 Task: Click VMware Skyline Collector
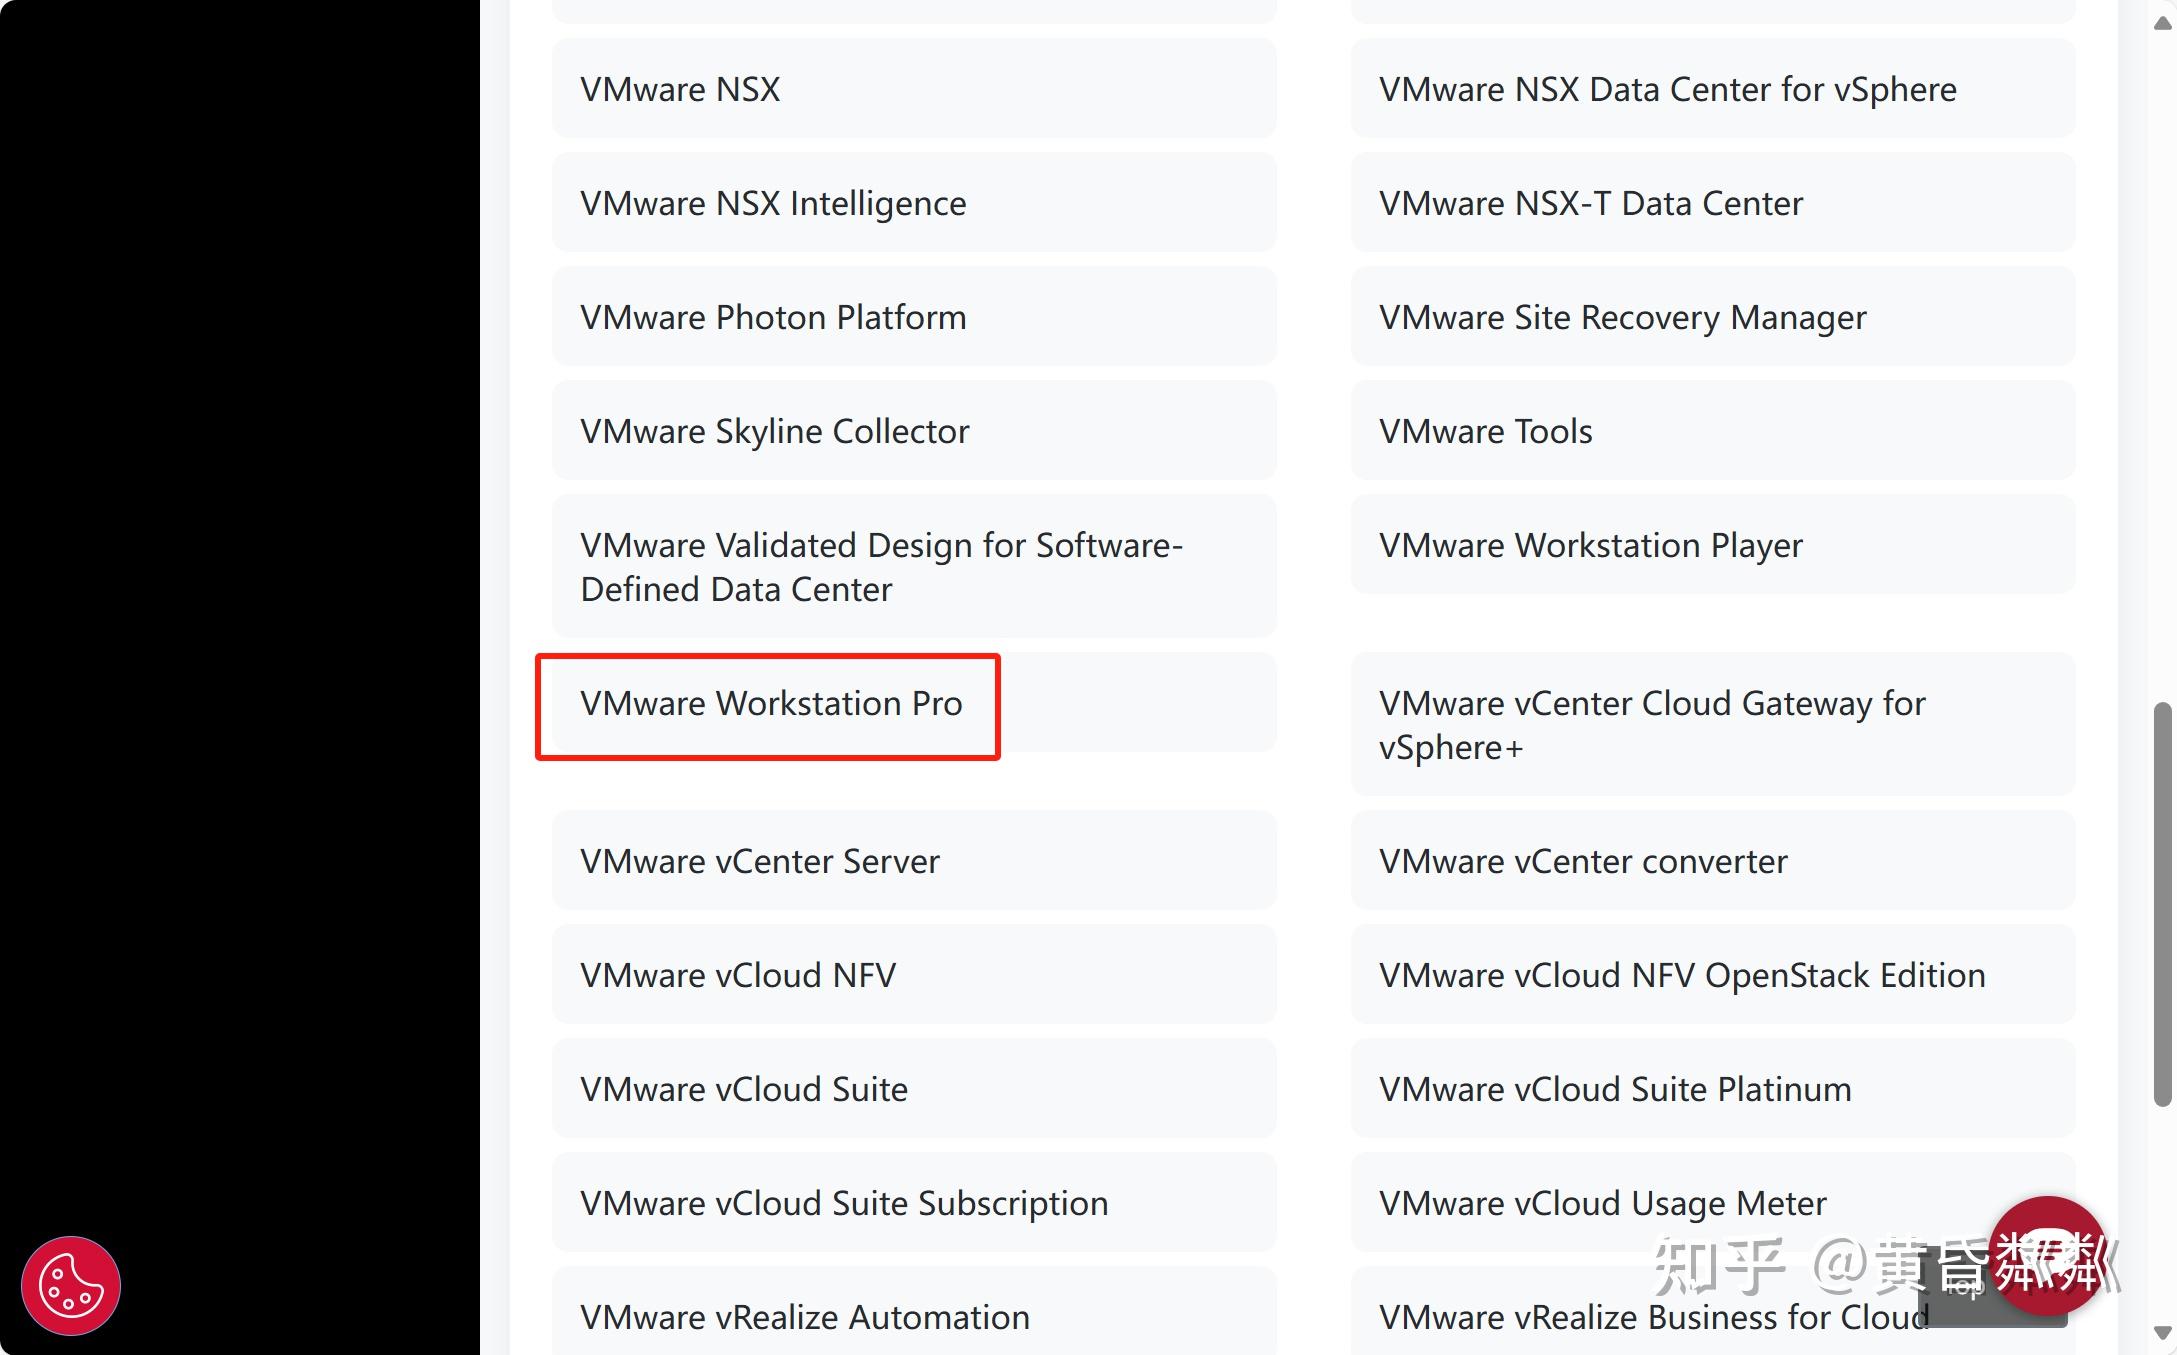tap(774, 432)
